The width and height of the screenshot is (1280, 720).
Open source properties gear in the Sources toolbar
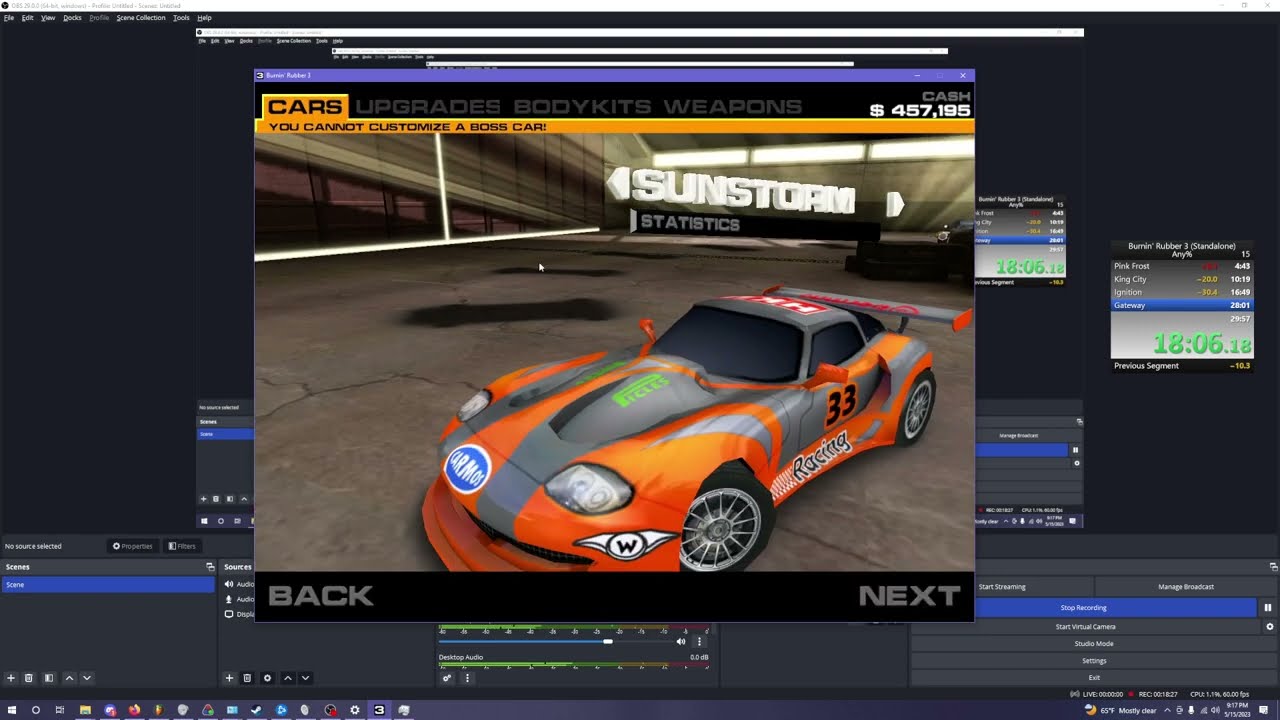pos(267,678)
